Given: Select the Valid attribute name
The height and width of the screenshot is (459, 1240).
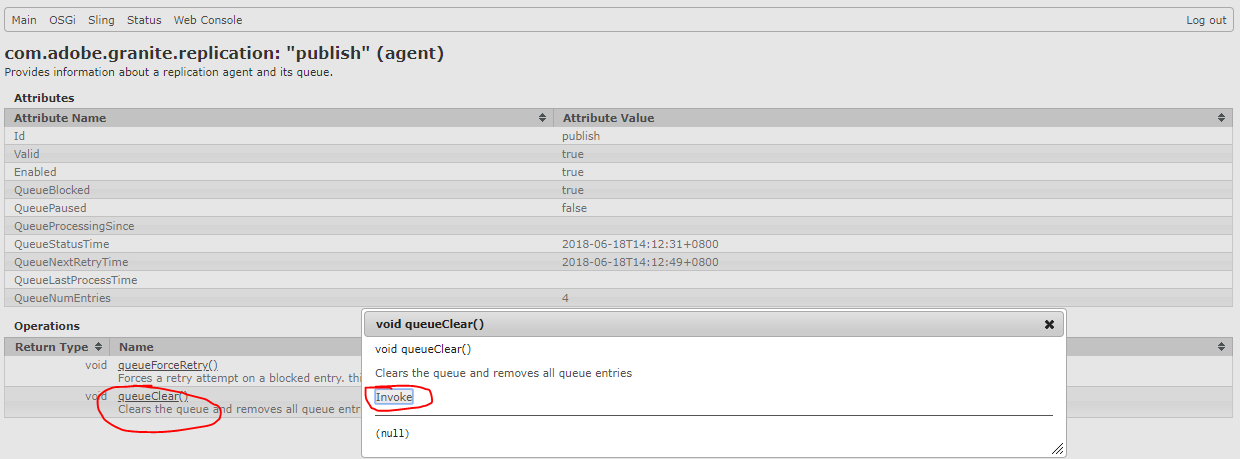Looking at the screenshot, I should pos(27,154).
